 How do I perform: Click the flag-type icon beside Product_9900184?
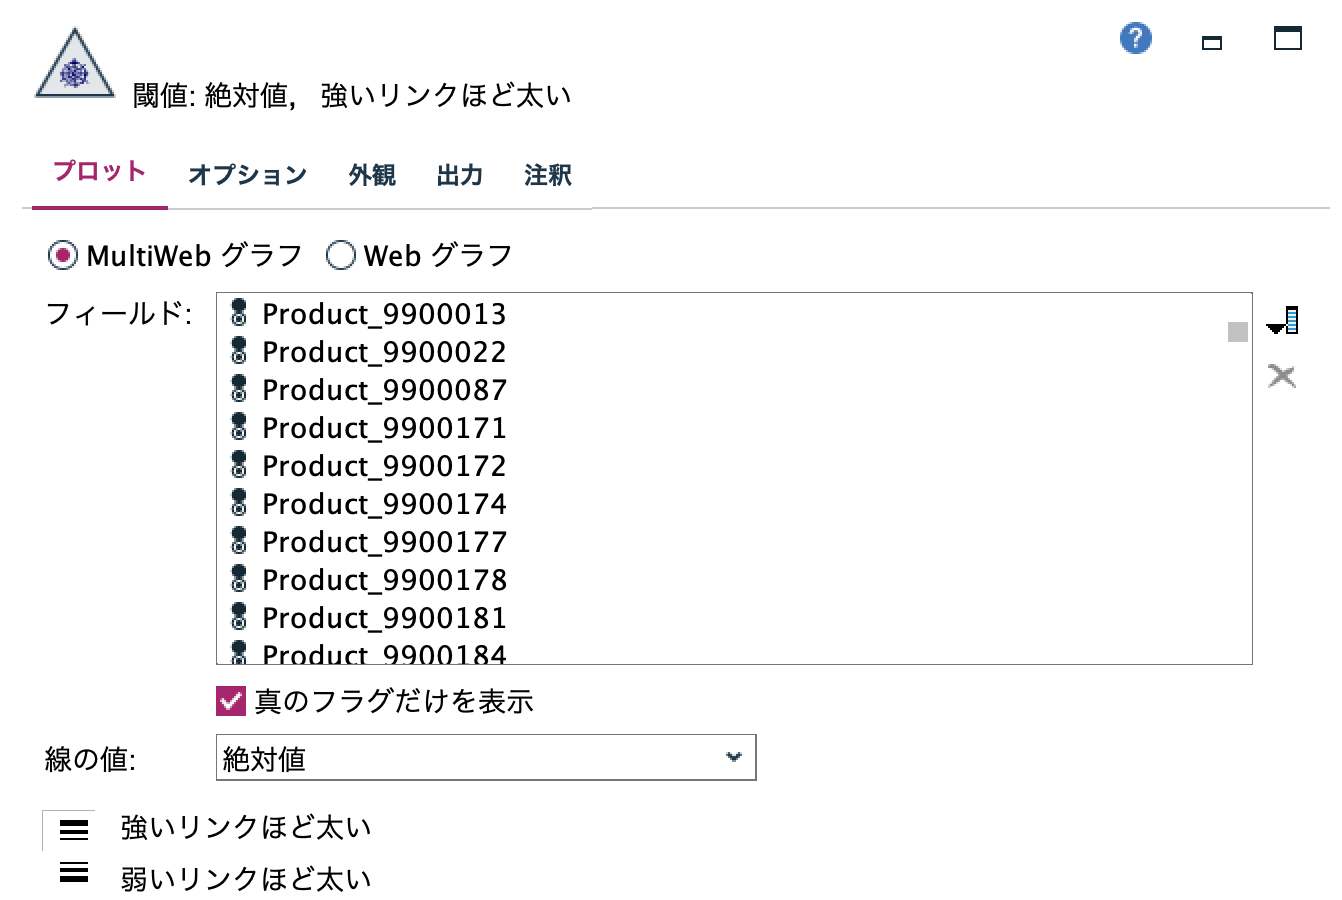tap(240, 652)
